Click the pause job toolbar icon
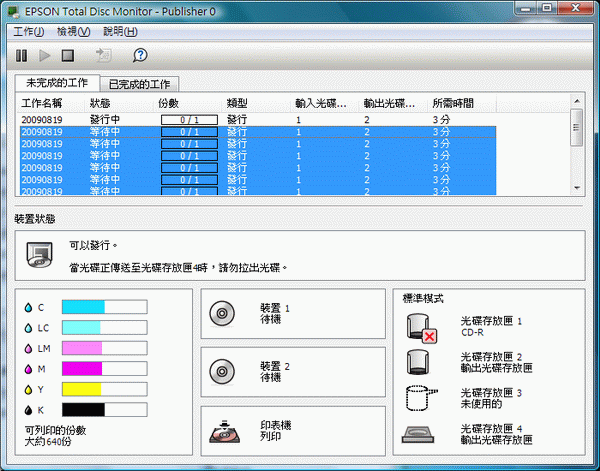The height and width of the screenshot is (471, 600). (x=21, y=56)
